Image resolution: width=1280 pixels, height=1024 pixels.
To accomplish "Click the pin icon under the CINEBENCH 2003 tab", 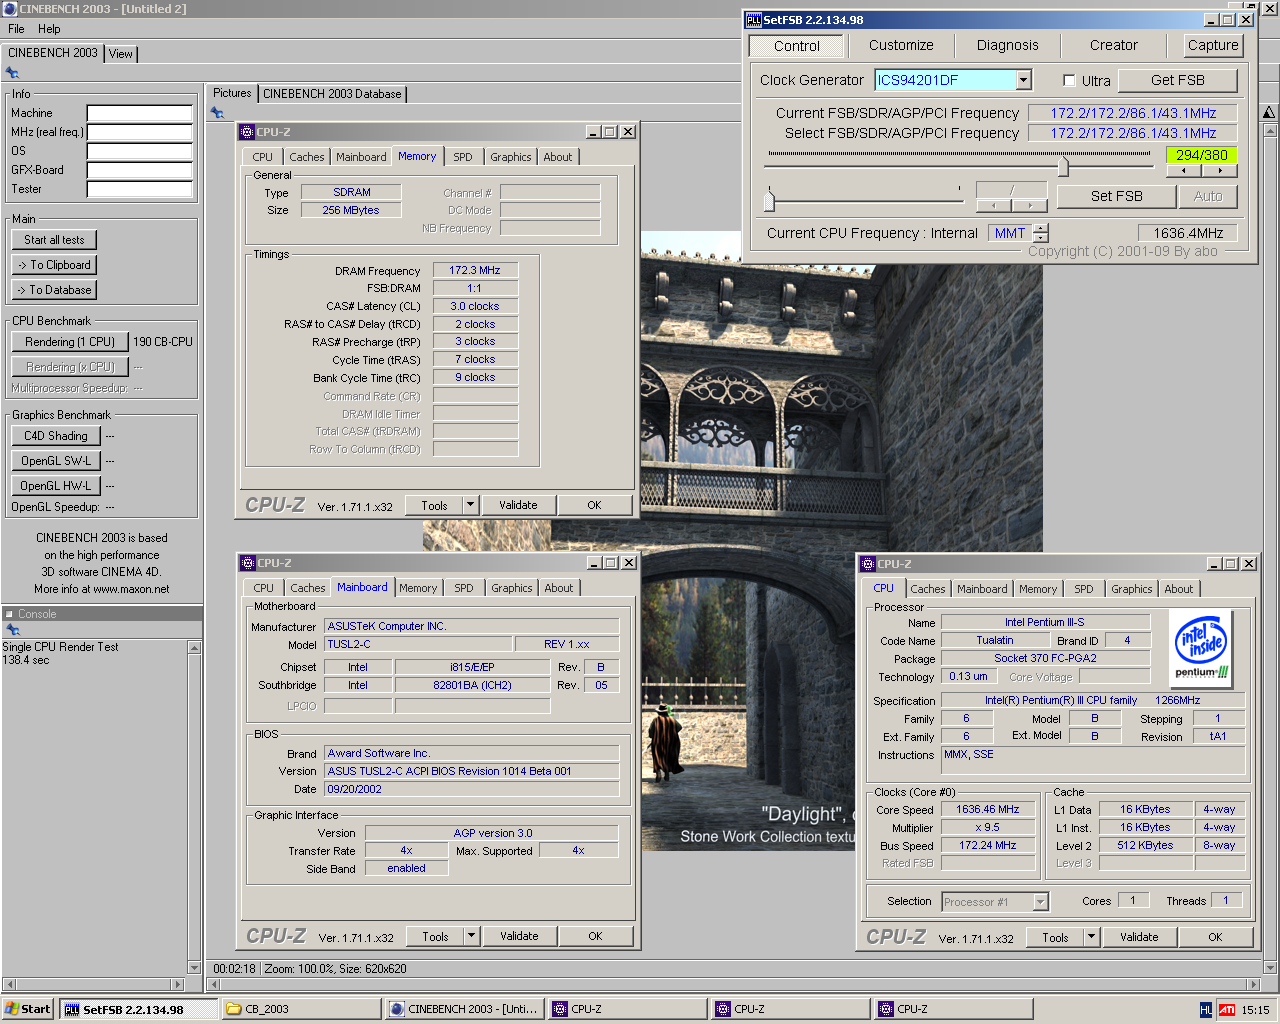I will point(12,73).
